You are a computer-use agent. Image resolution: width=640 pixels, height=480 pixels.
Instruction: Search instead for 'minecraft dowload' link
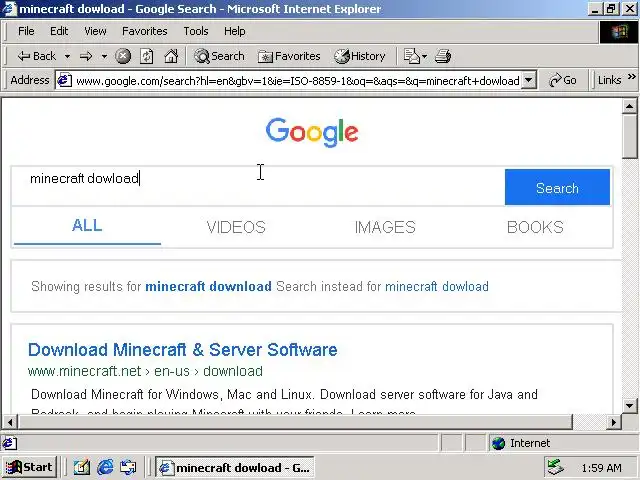coord(437,286)
